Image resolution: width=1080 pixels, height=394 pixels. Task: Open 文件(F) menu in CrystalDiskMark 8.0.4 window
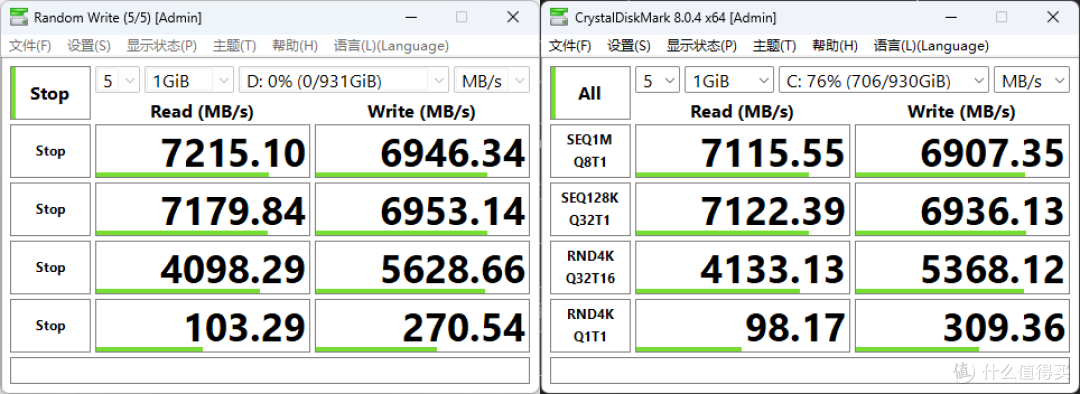570,45
